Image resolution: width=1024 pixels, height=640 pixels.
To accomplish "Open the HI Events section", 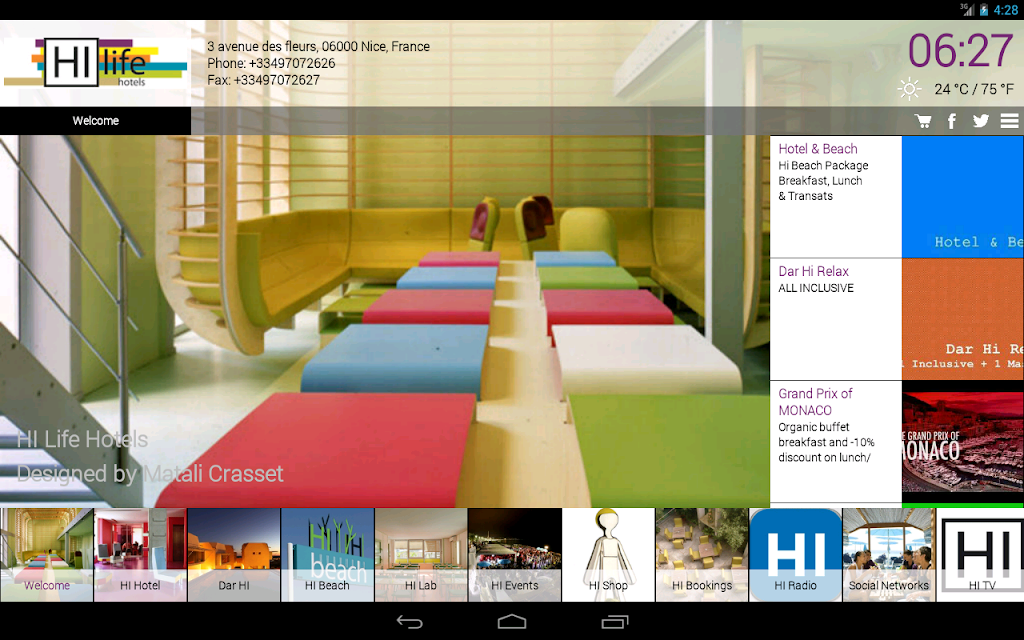I will [515, 554].
